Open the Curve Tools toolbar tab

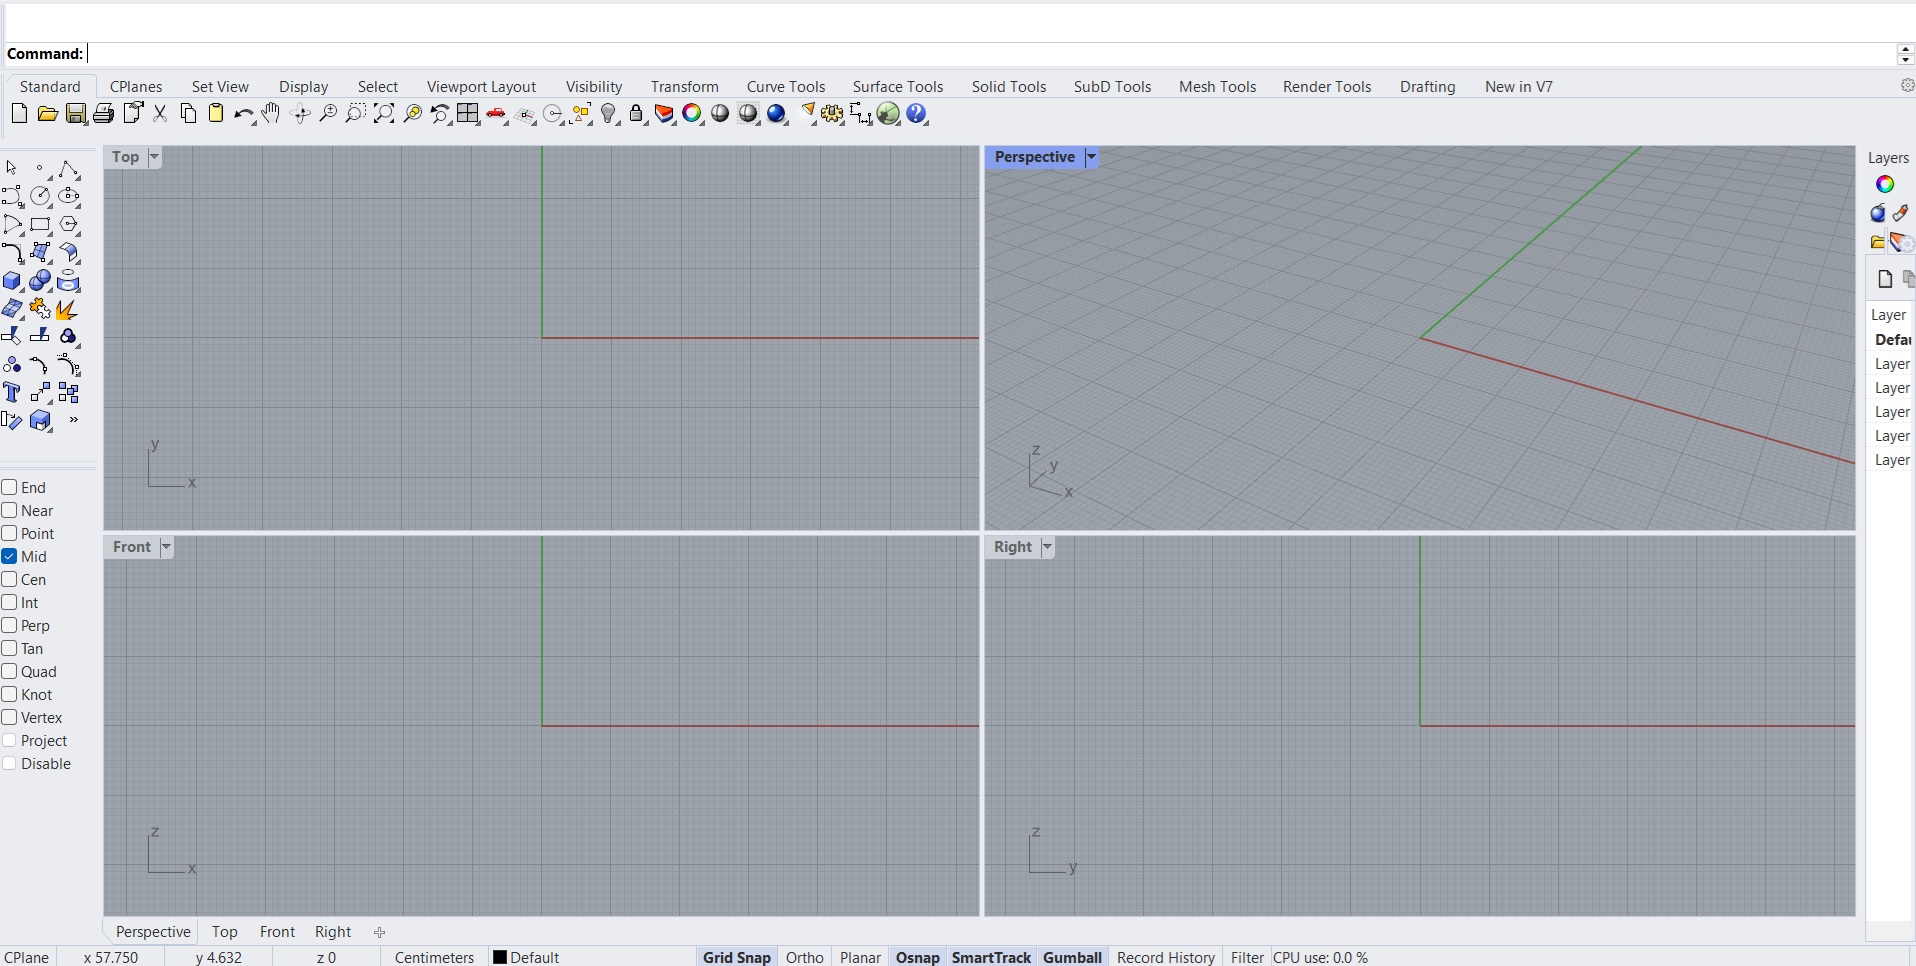785,87
